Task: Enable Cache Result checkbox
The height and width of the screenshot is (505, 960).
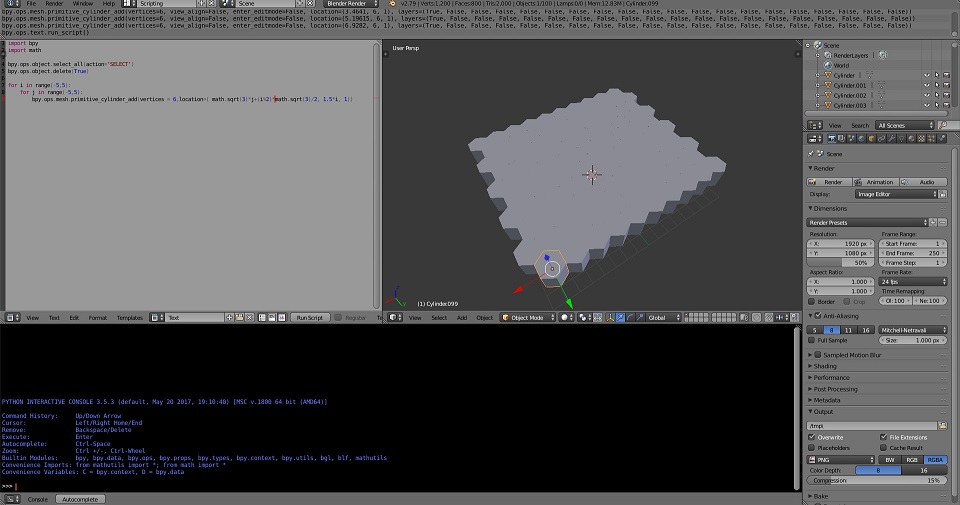Action: [x=883, y=447]
